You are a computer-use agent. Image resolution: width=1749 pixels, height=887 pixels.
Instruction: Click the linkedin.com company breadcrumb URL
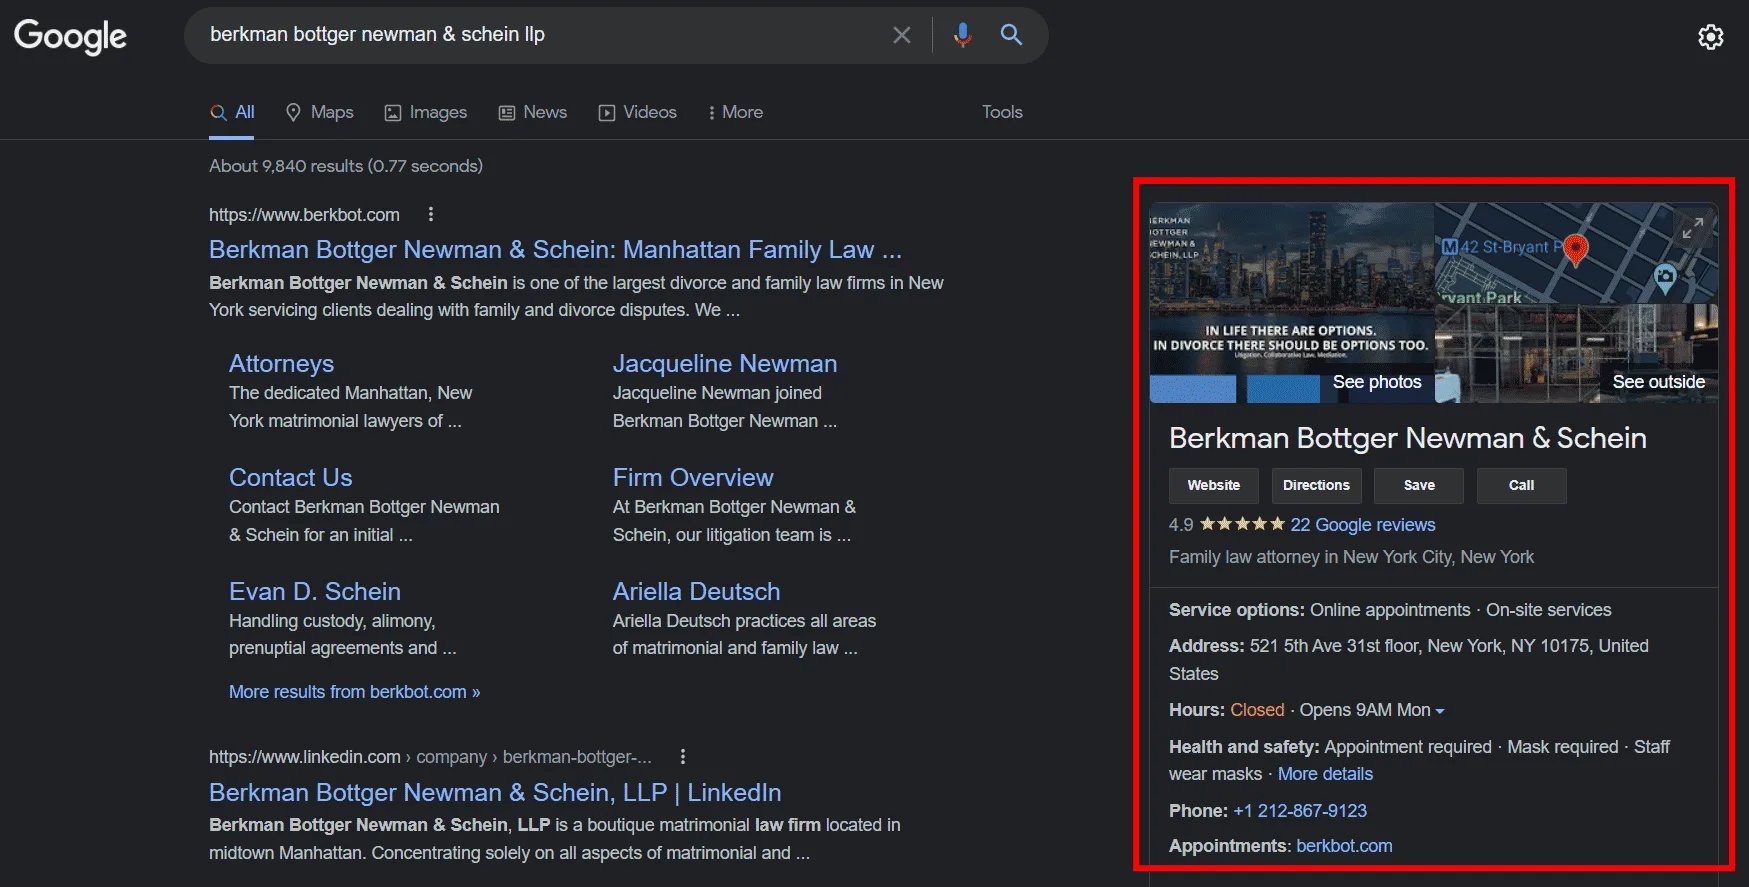(x=430, y=757)
